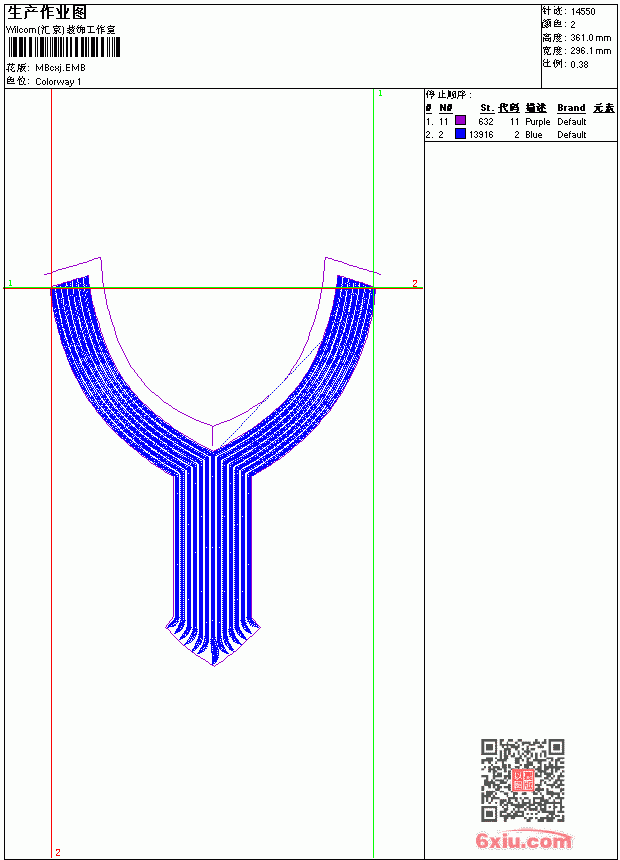Click the "元素" column header
The height and width of the screenshot is (860, 620).
(604, 108)
